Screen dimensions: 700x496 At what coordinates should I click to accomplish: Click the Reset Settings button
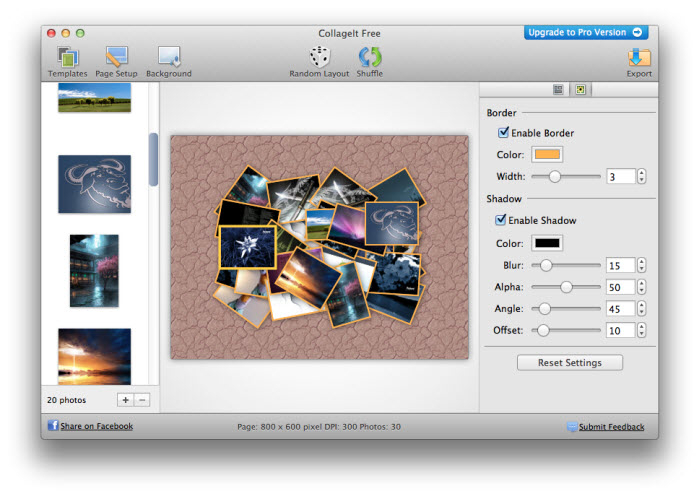click(569, 362)
